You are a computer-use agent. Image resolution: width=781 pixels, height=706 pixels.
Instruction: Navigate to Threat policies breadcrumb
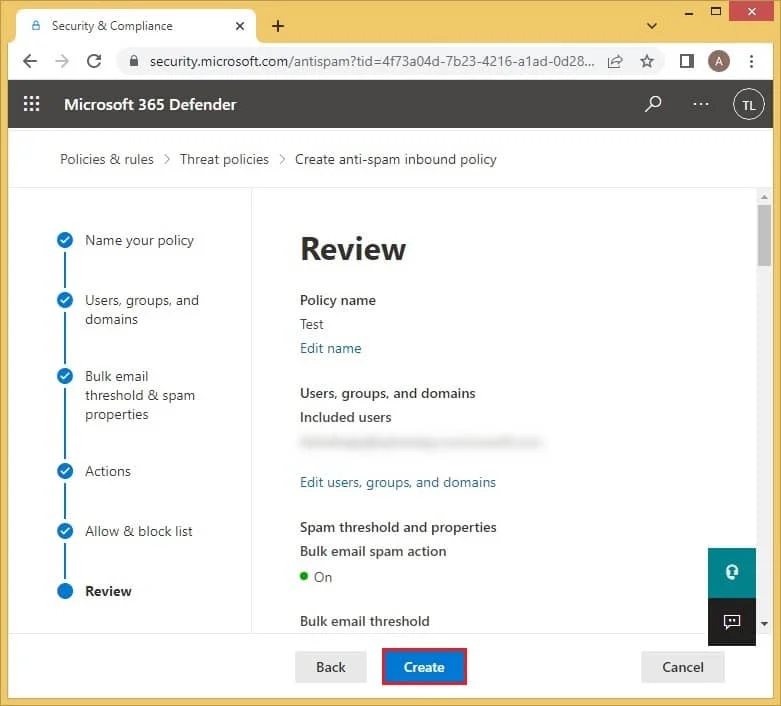(224, 159)
